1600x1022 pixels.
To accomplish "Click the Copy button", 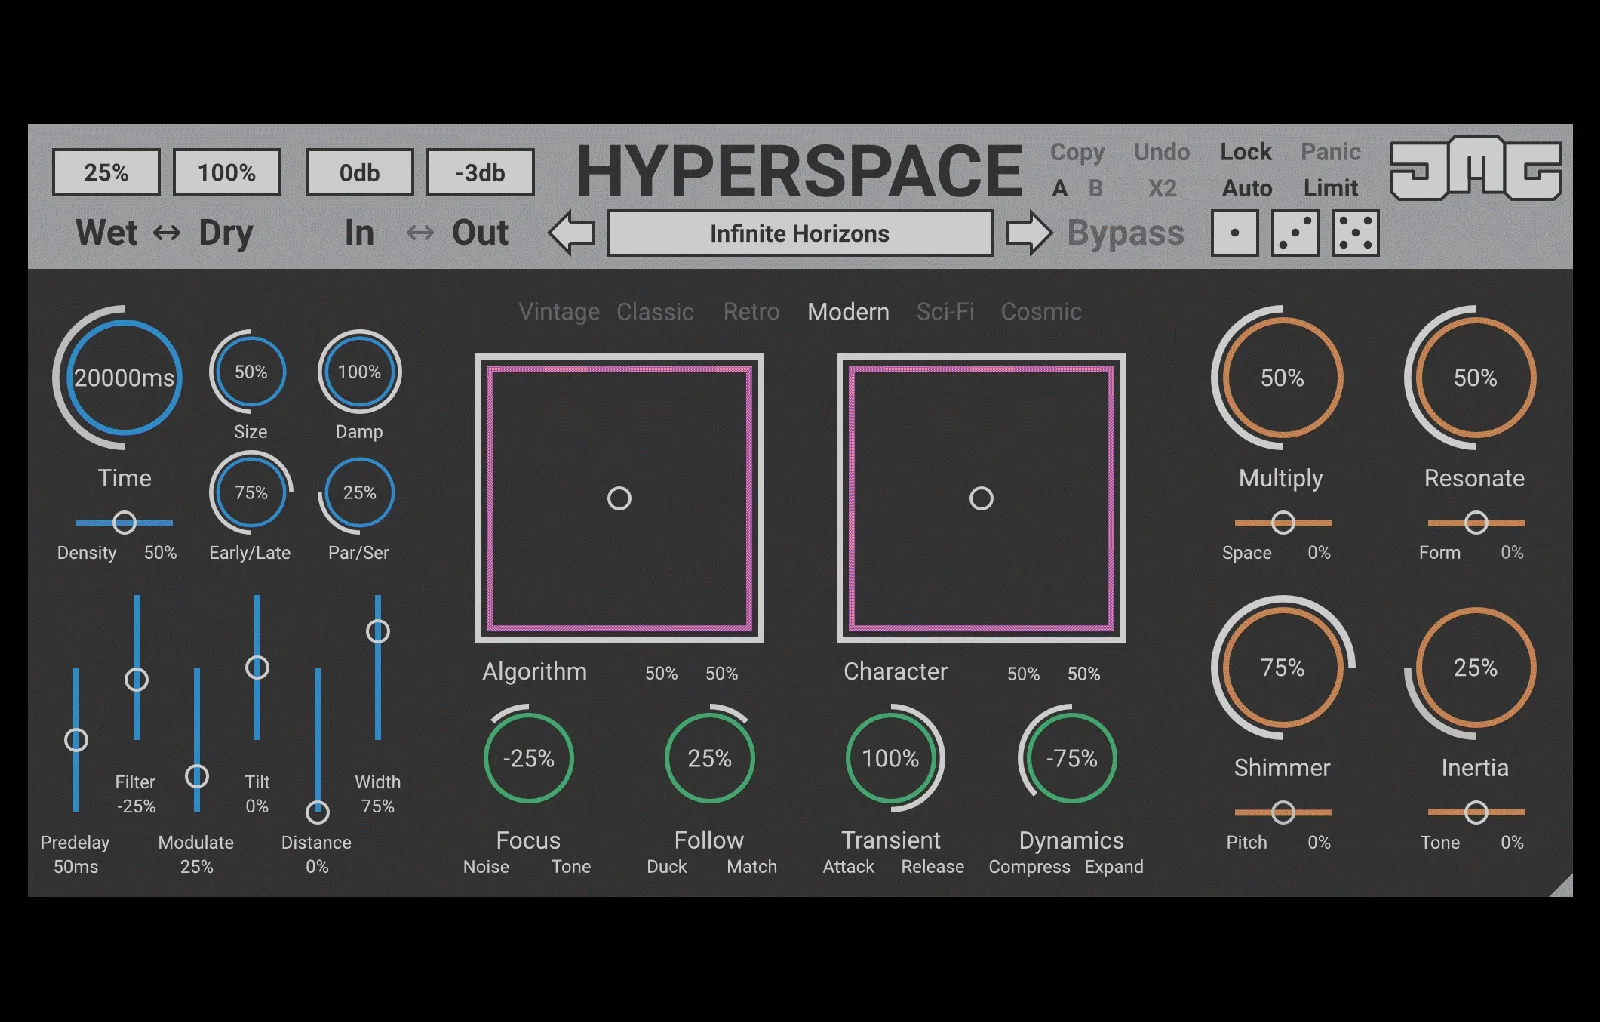I will pos(1077,153).
